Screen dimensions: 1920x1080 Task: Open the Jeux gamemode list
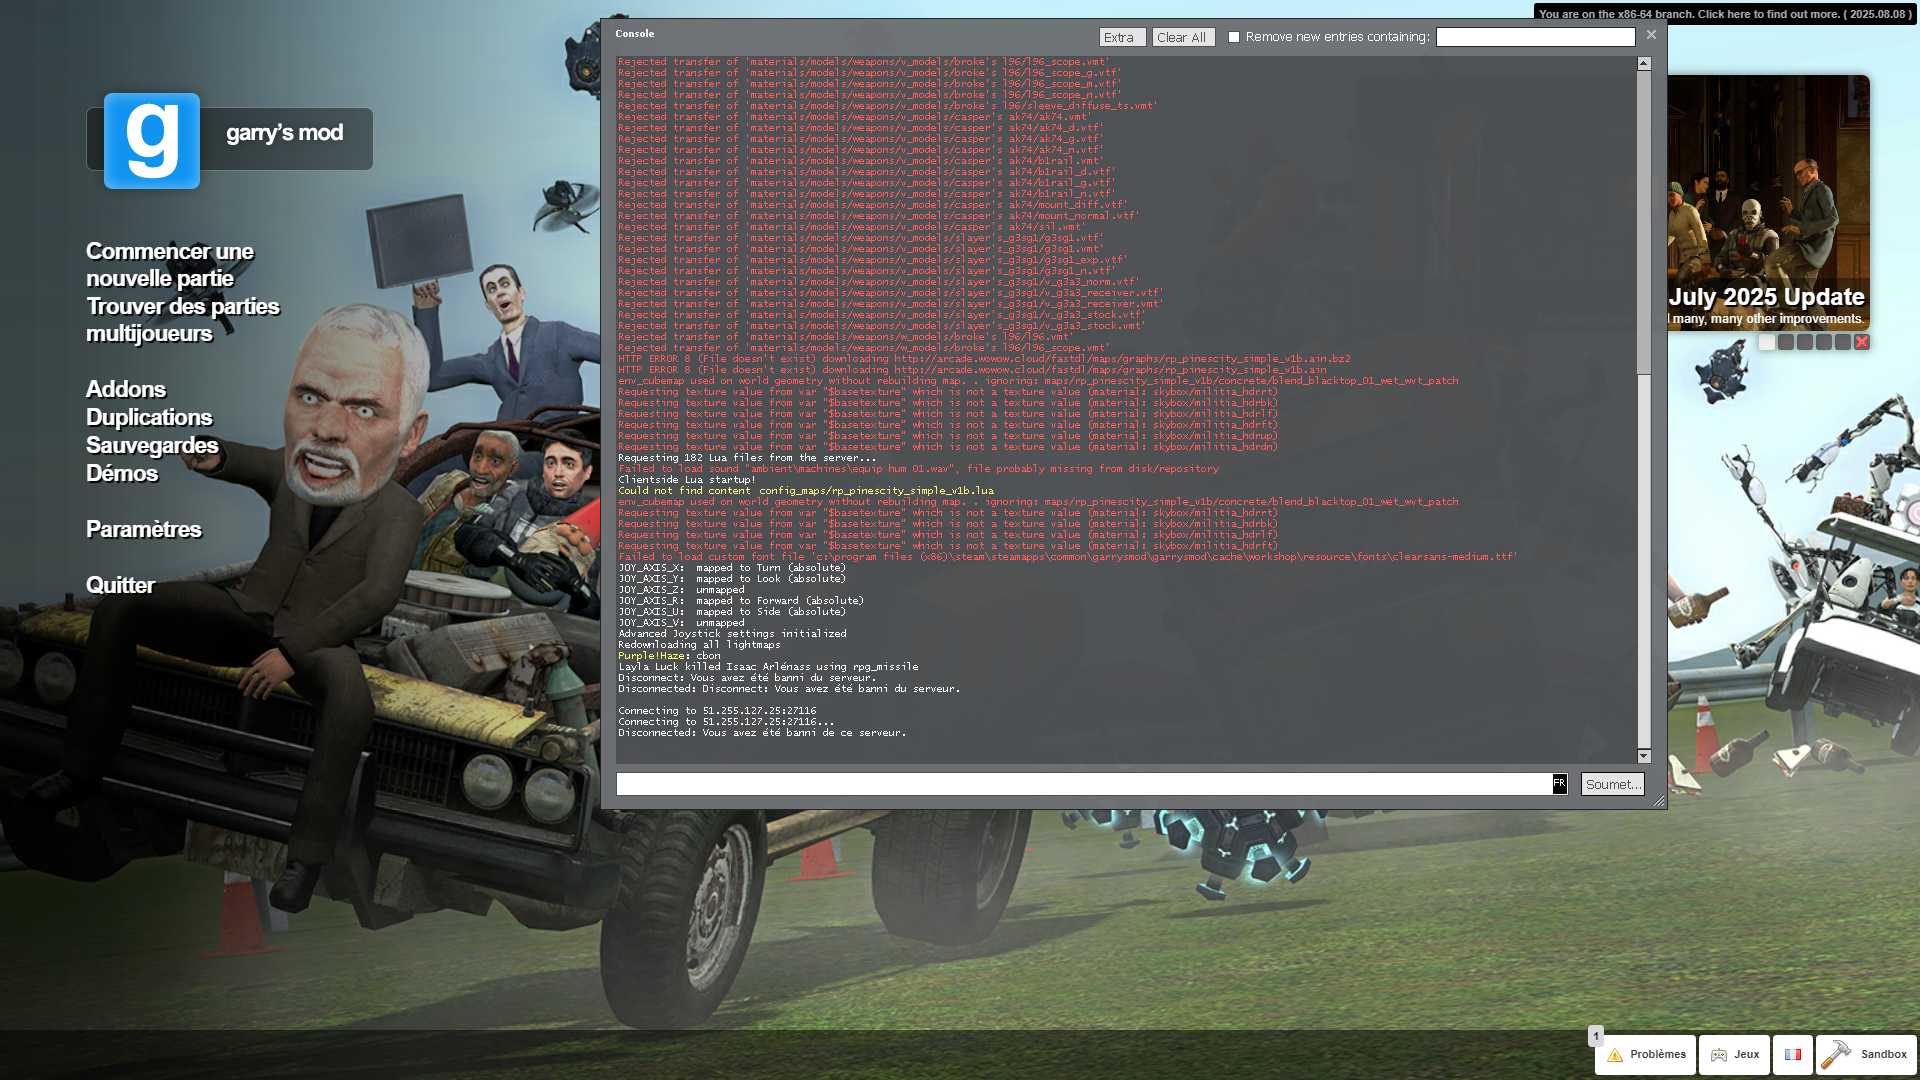[x=1734, y=1054]
